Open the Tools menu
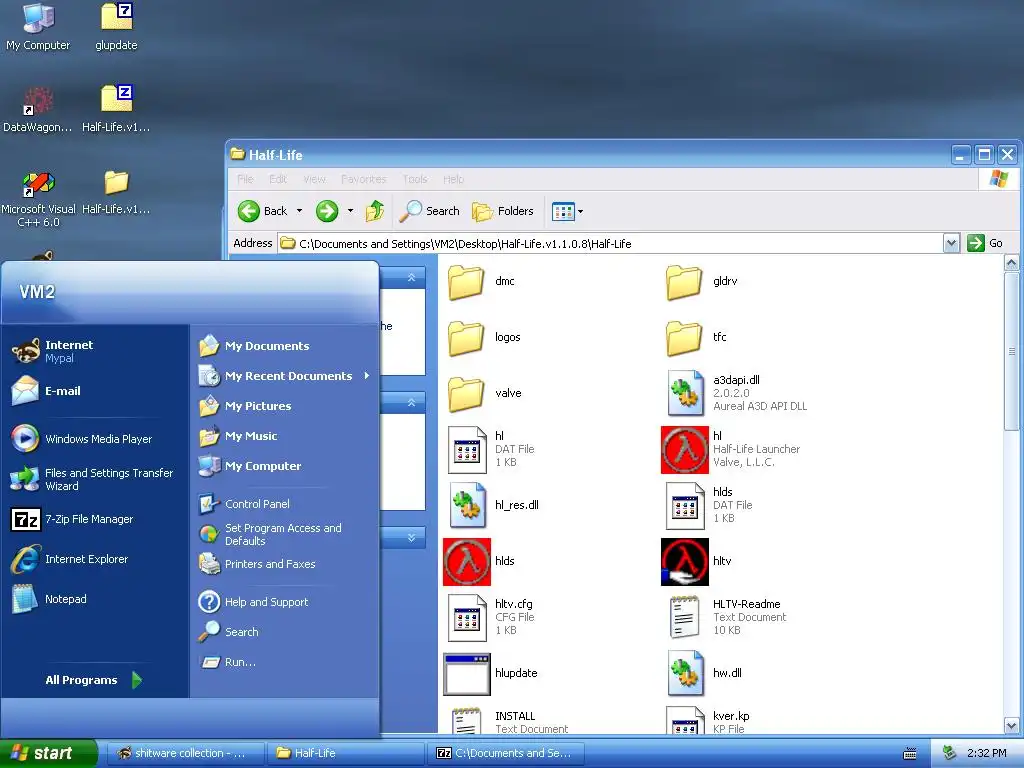The image size is (1024, 768). 415,179
